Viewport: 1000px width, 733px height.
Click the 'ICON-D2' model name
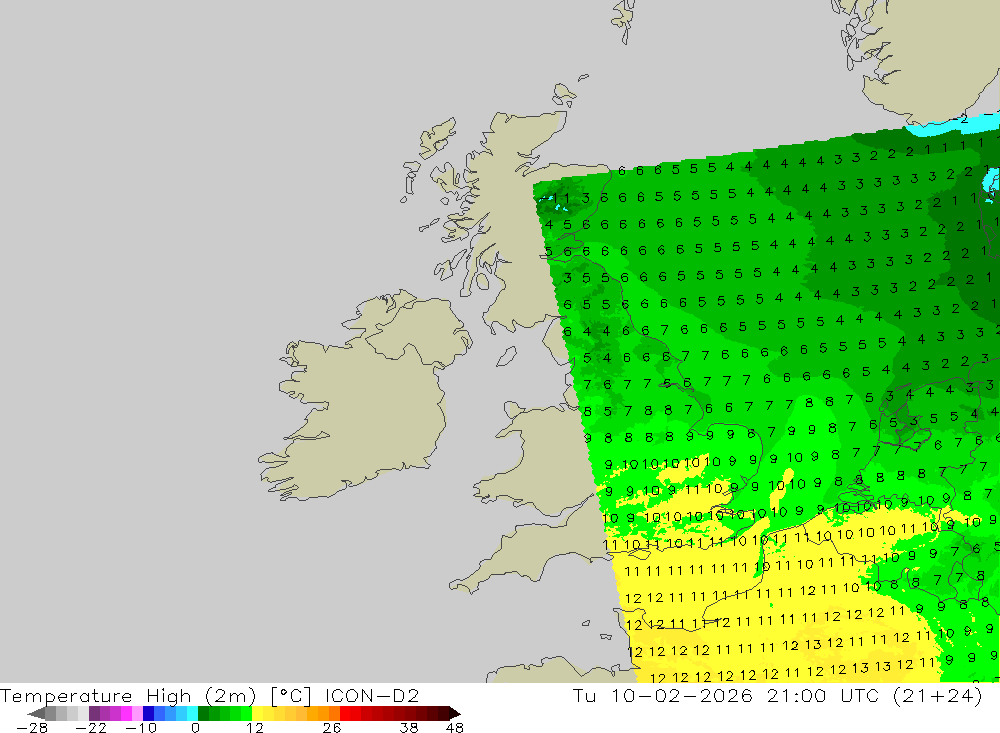coord(372,695)
